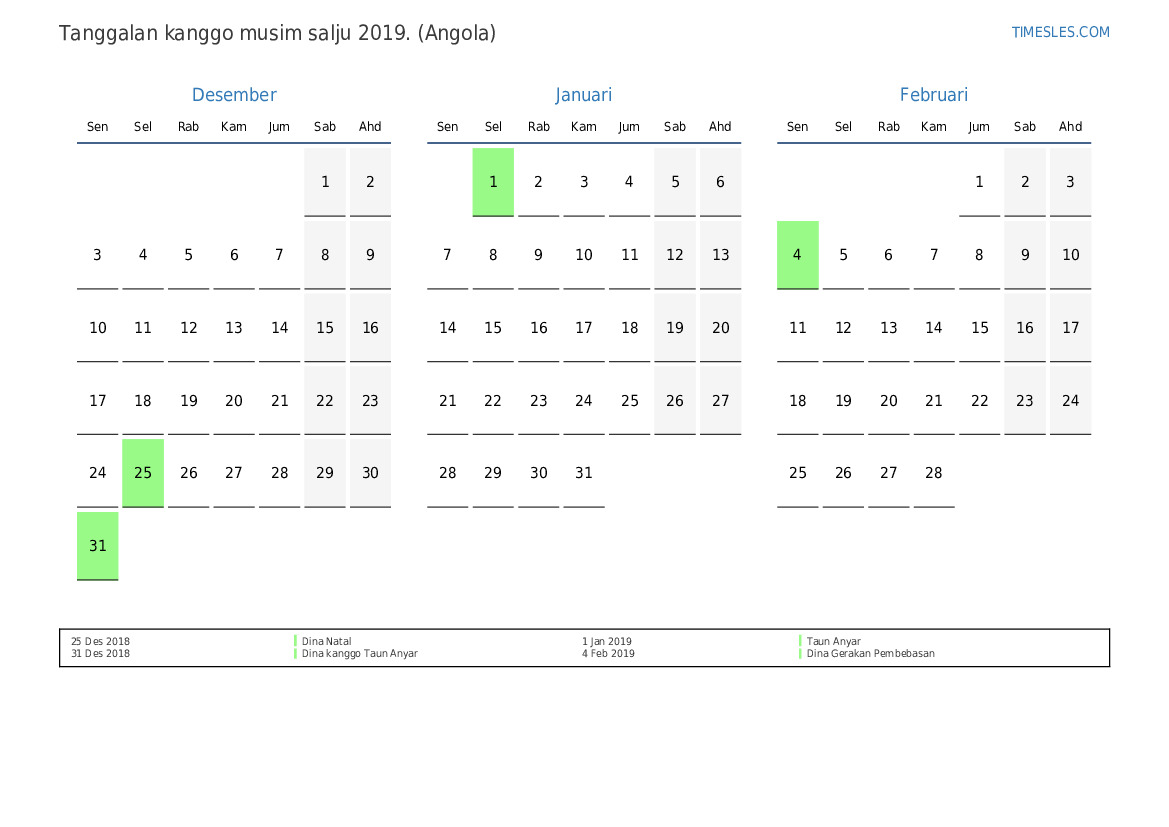Image resolution: width=1169 pixels, height=827 pixels.
Task: Select day 24 in Februari
Action: point(1071,401)
